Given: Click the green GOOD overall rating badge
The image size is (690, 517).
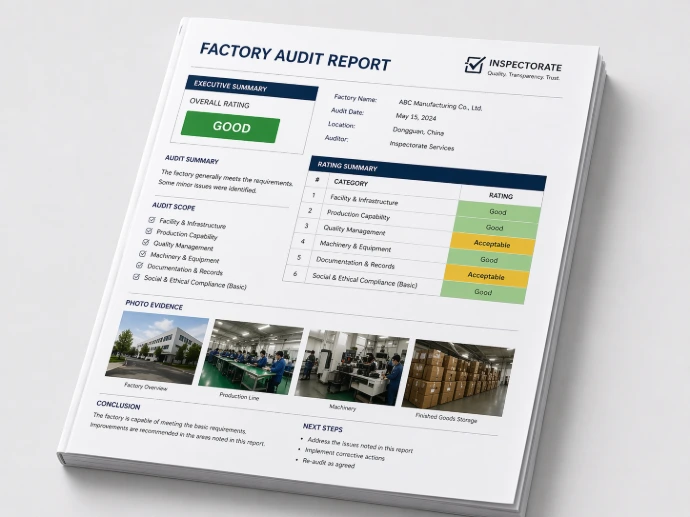Looking at the screenshot, I should point(231,128).
